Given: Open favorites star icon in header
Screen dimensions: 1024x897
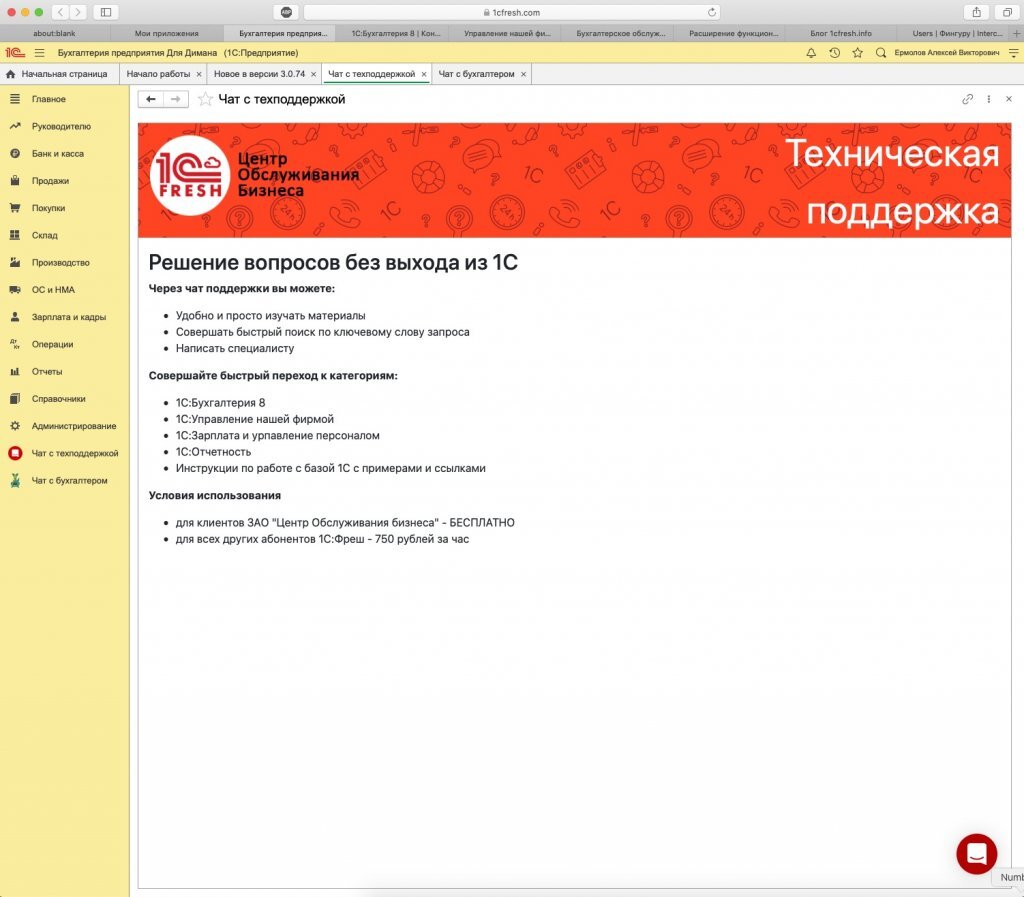Looking at the screenshot, I should [857, 53].
